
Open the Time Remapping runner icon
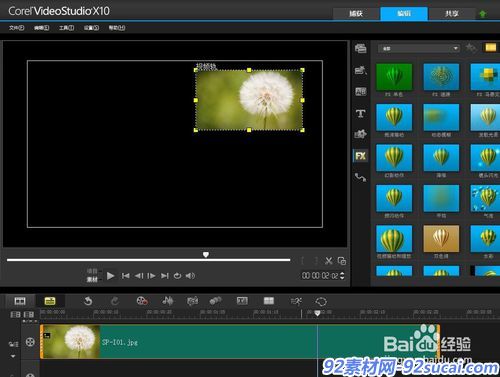[x=296, y=301]
